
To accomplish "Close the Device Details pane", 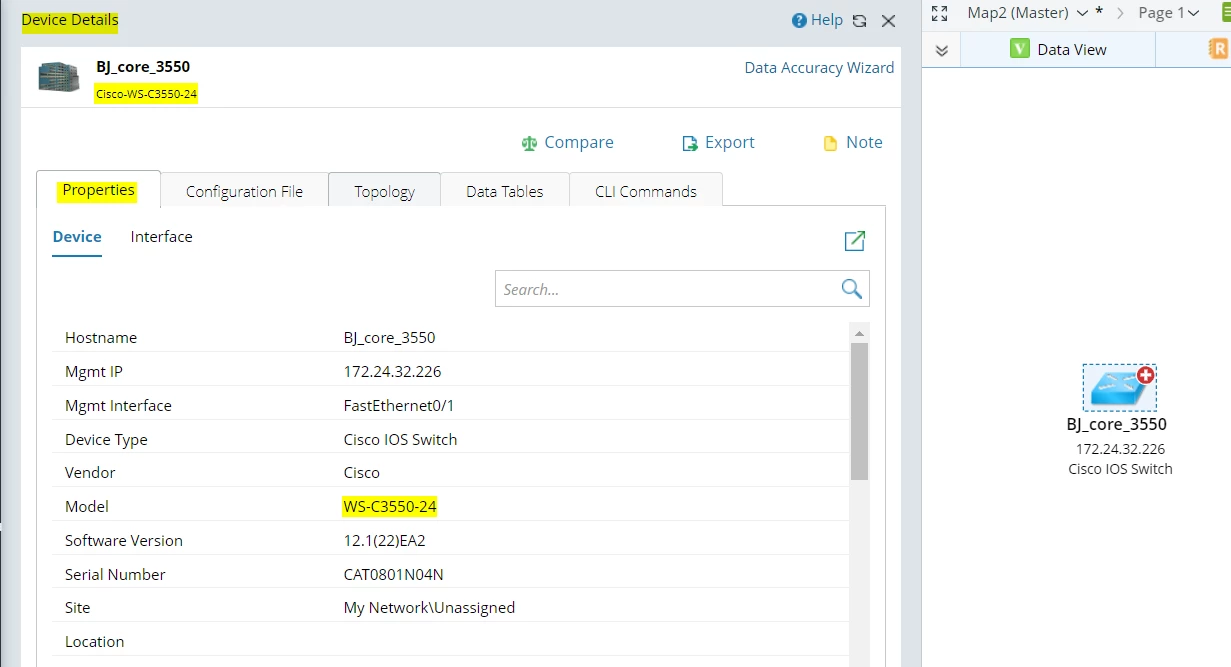I will (x=888, y=21).
